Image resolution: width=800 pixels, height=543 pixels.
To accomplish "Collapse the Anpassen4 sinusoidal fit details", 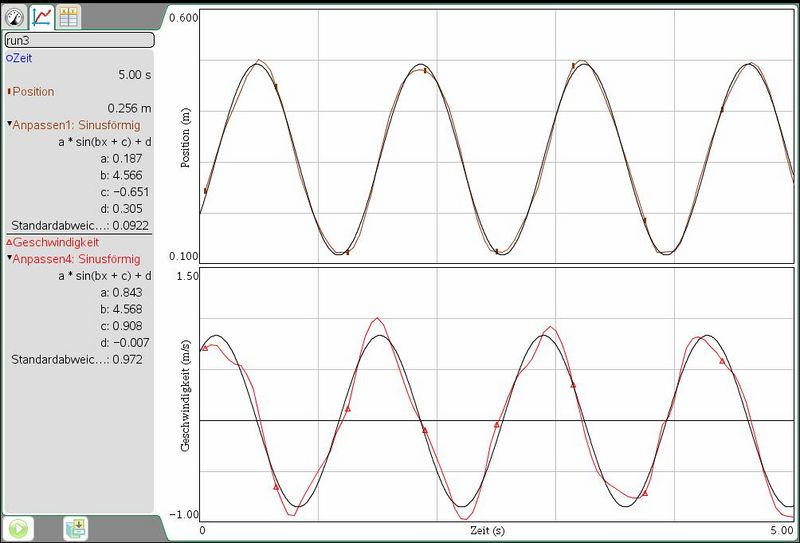I will pos(9,259).
